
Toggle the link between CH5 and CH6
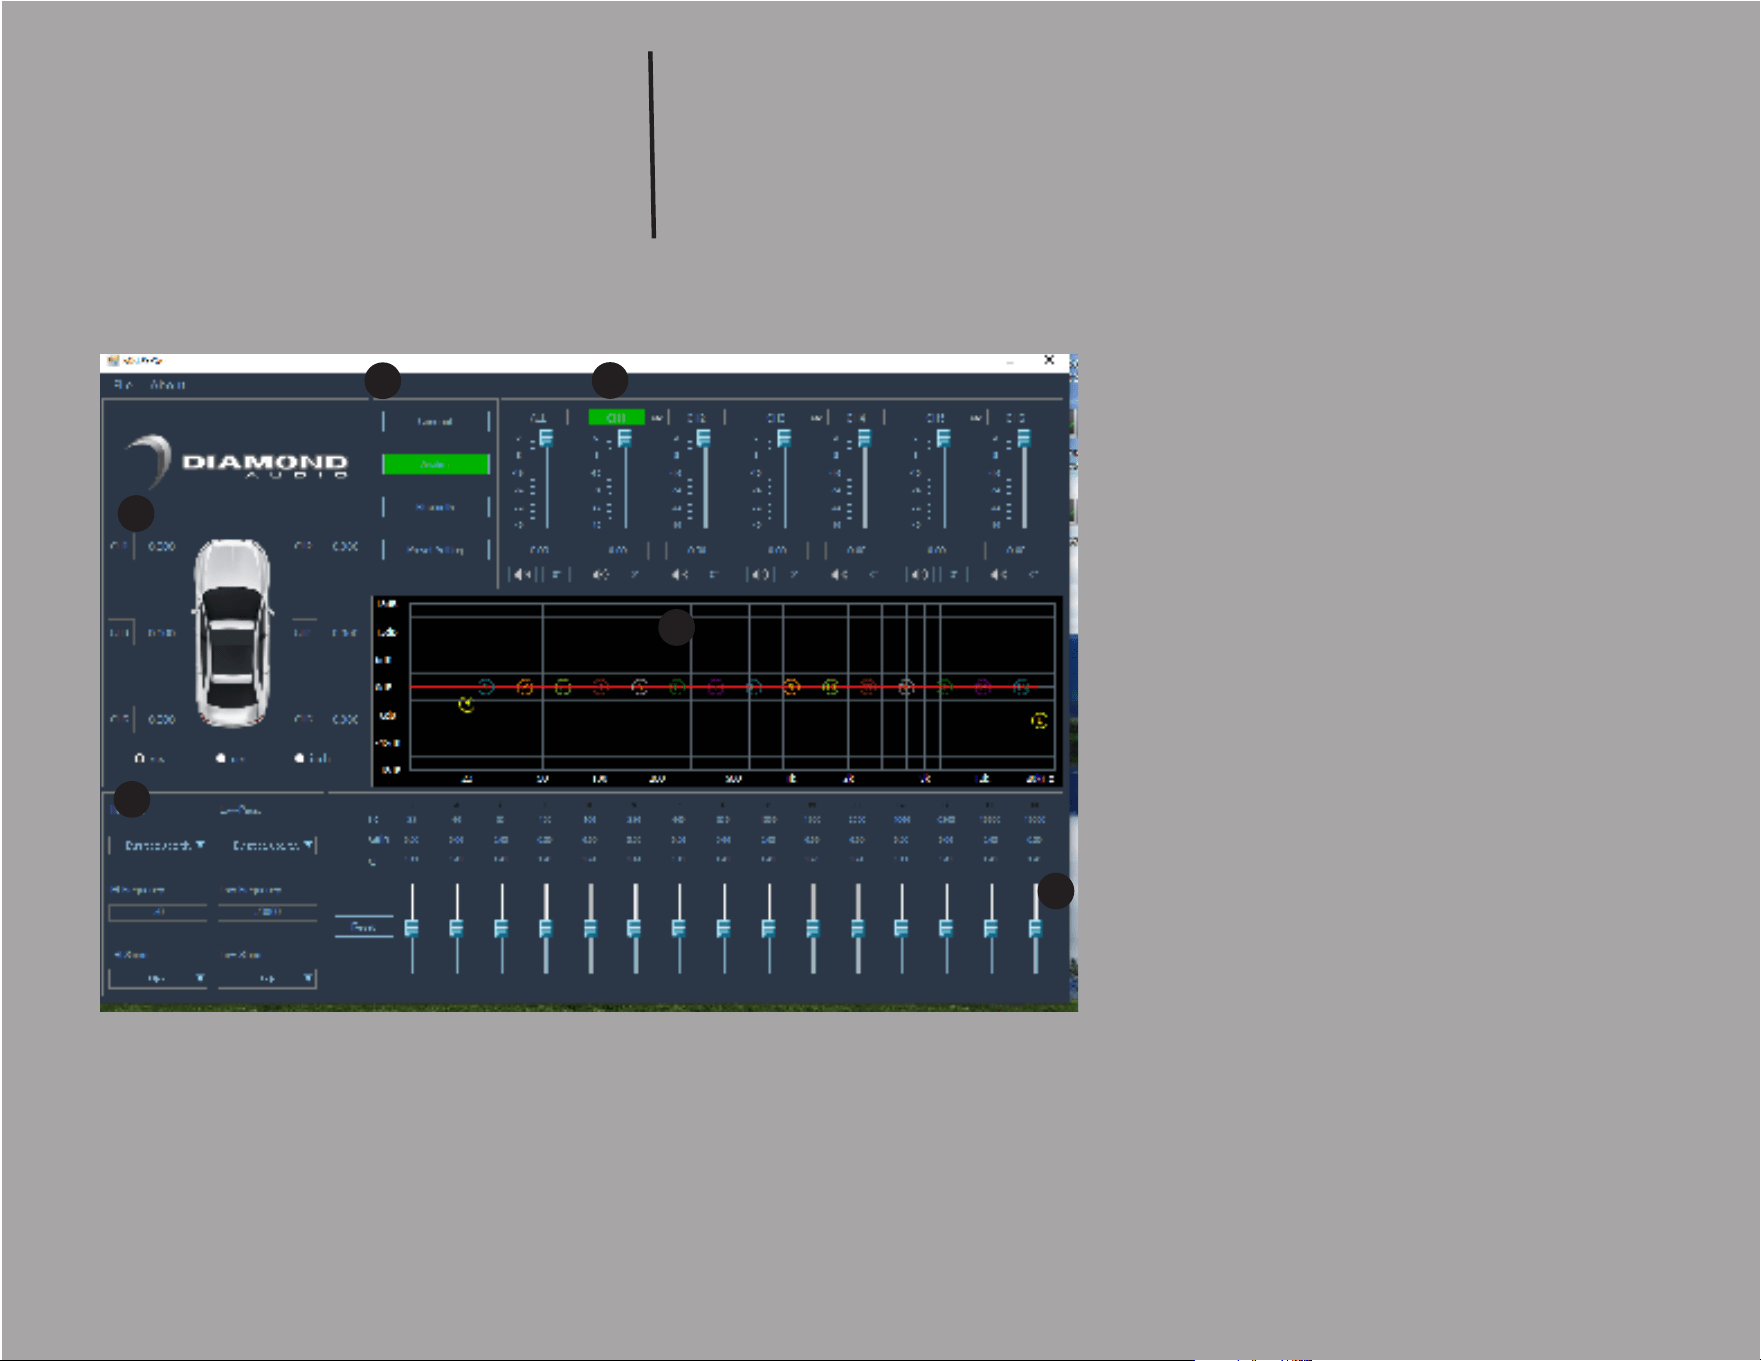pos(976,418)
